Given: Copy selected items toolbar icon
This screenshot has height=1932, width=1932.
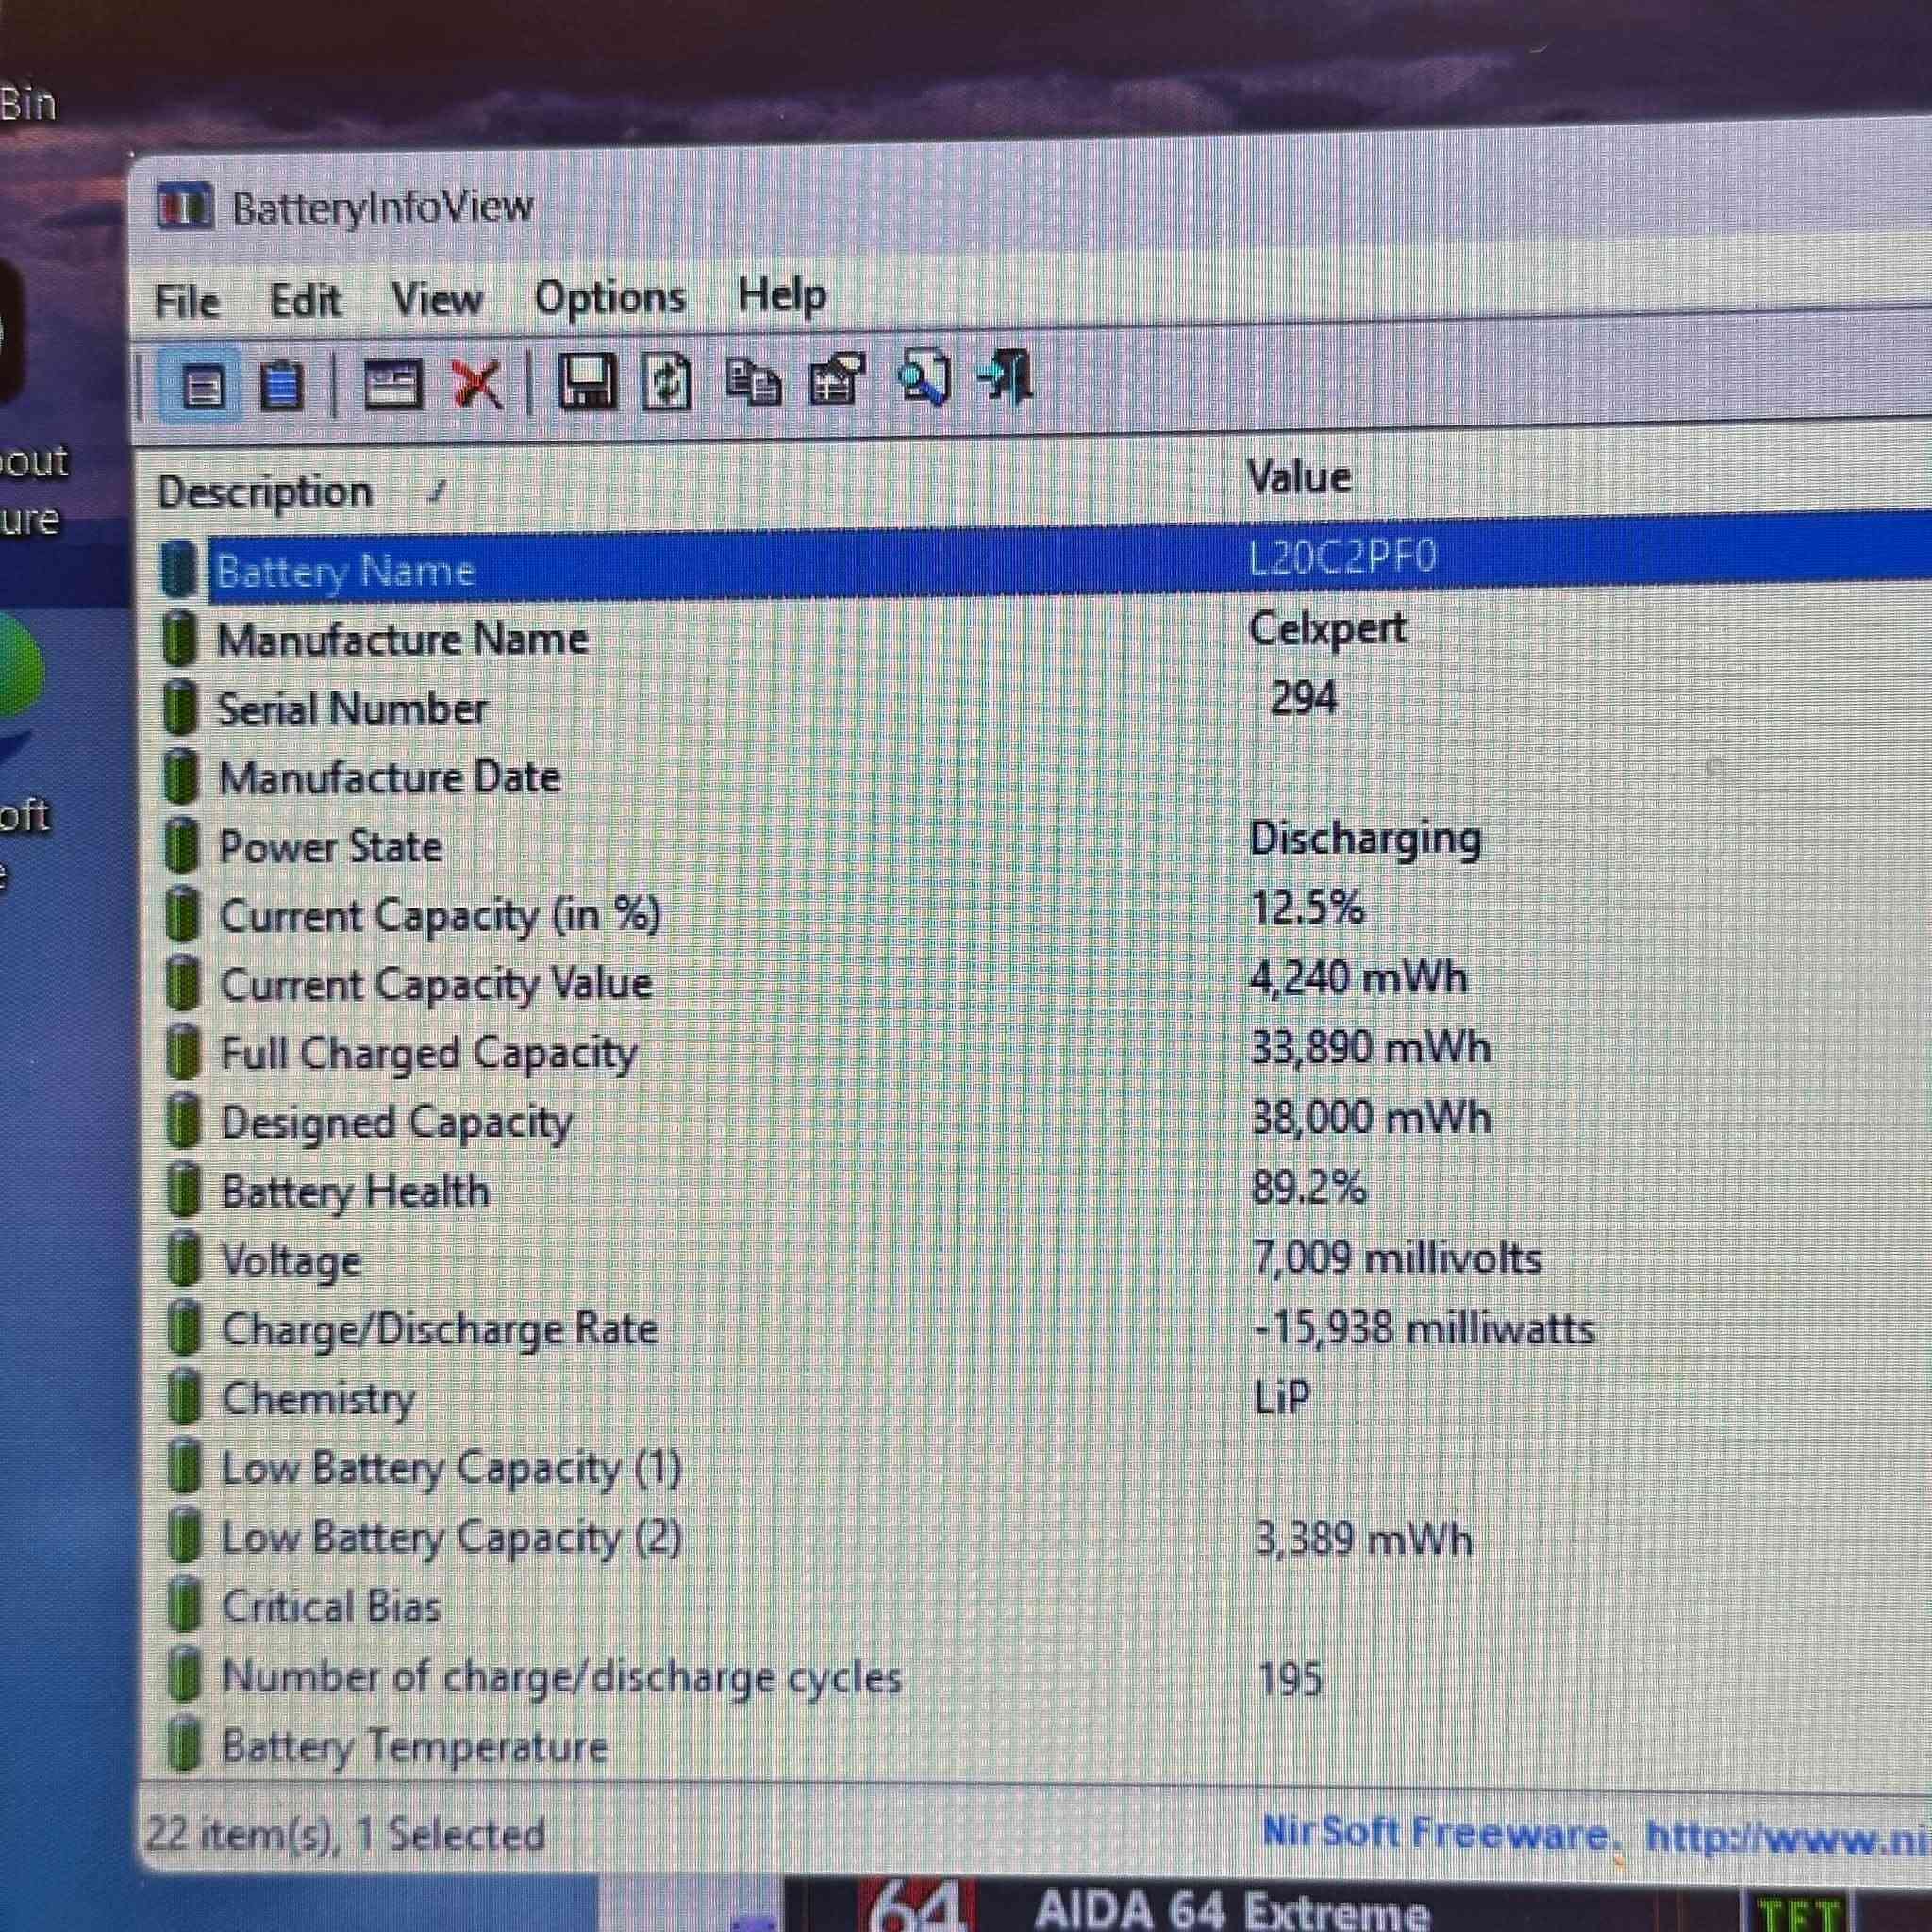Looking at the screenshot, I should coord(752,381).
